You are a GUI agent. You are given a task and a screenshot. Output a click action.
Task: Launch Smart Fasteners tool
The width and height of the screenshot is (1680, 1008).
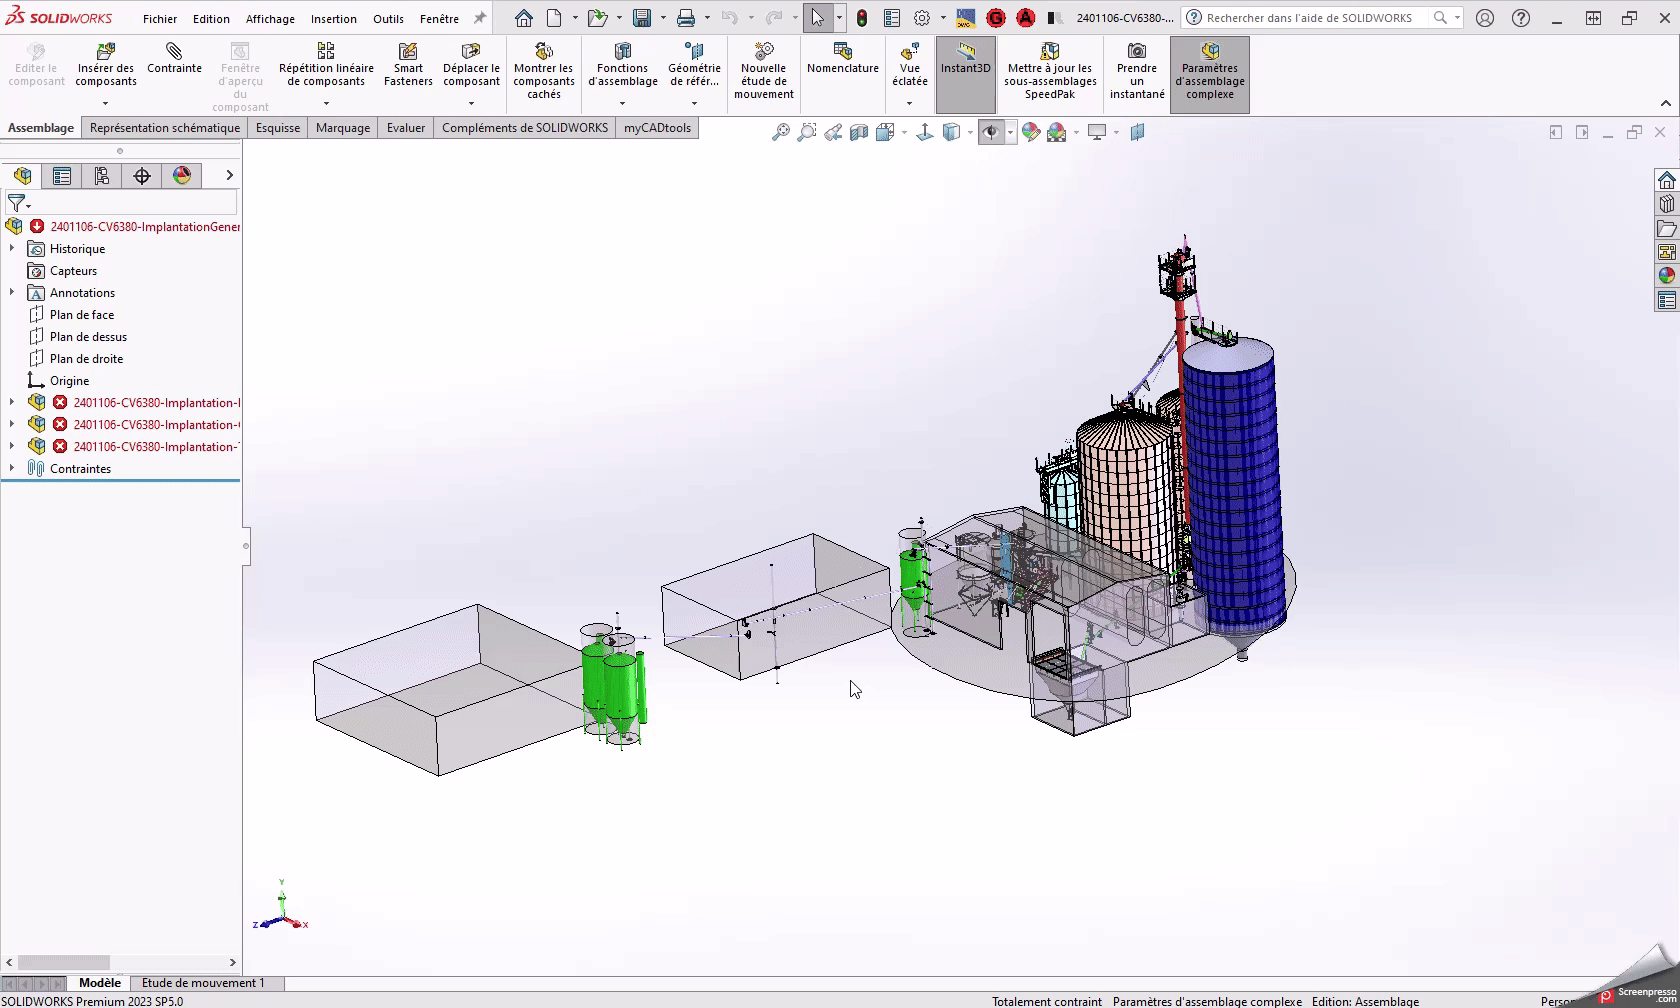[x=408, y=66]
